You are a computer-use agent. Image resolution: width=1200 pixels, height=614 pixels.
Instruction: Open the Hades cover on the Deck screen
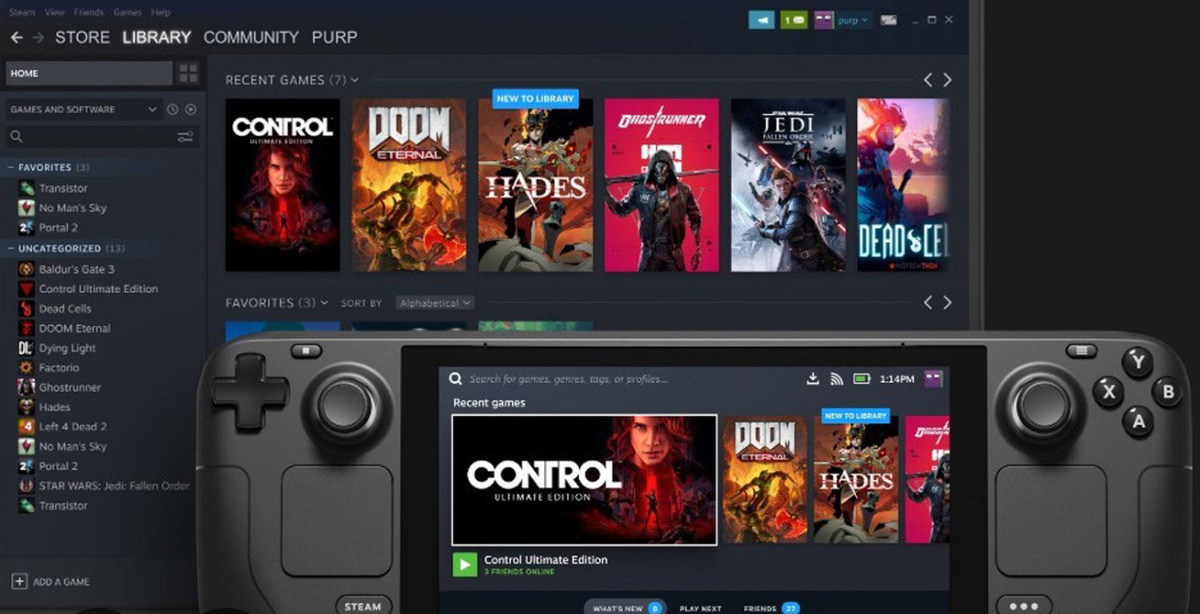(x=855, y=480)
